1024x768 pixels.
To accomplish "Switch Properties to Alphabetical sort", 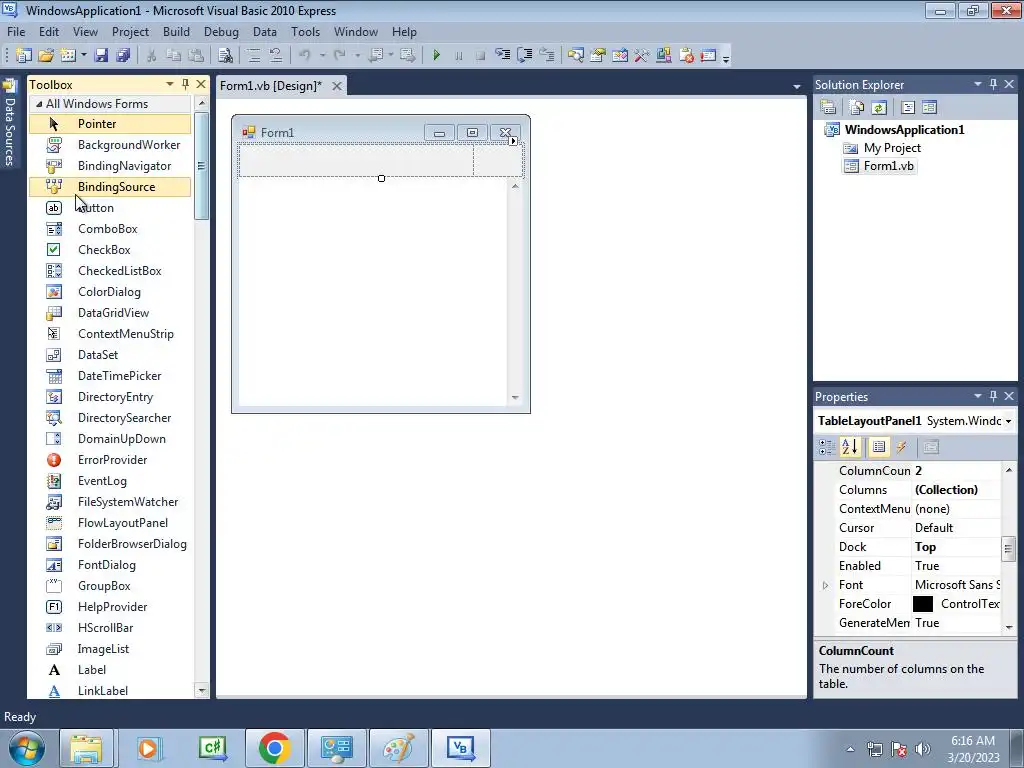I will (850, 447).
